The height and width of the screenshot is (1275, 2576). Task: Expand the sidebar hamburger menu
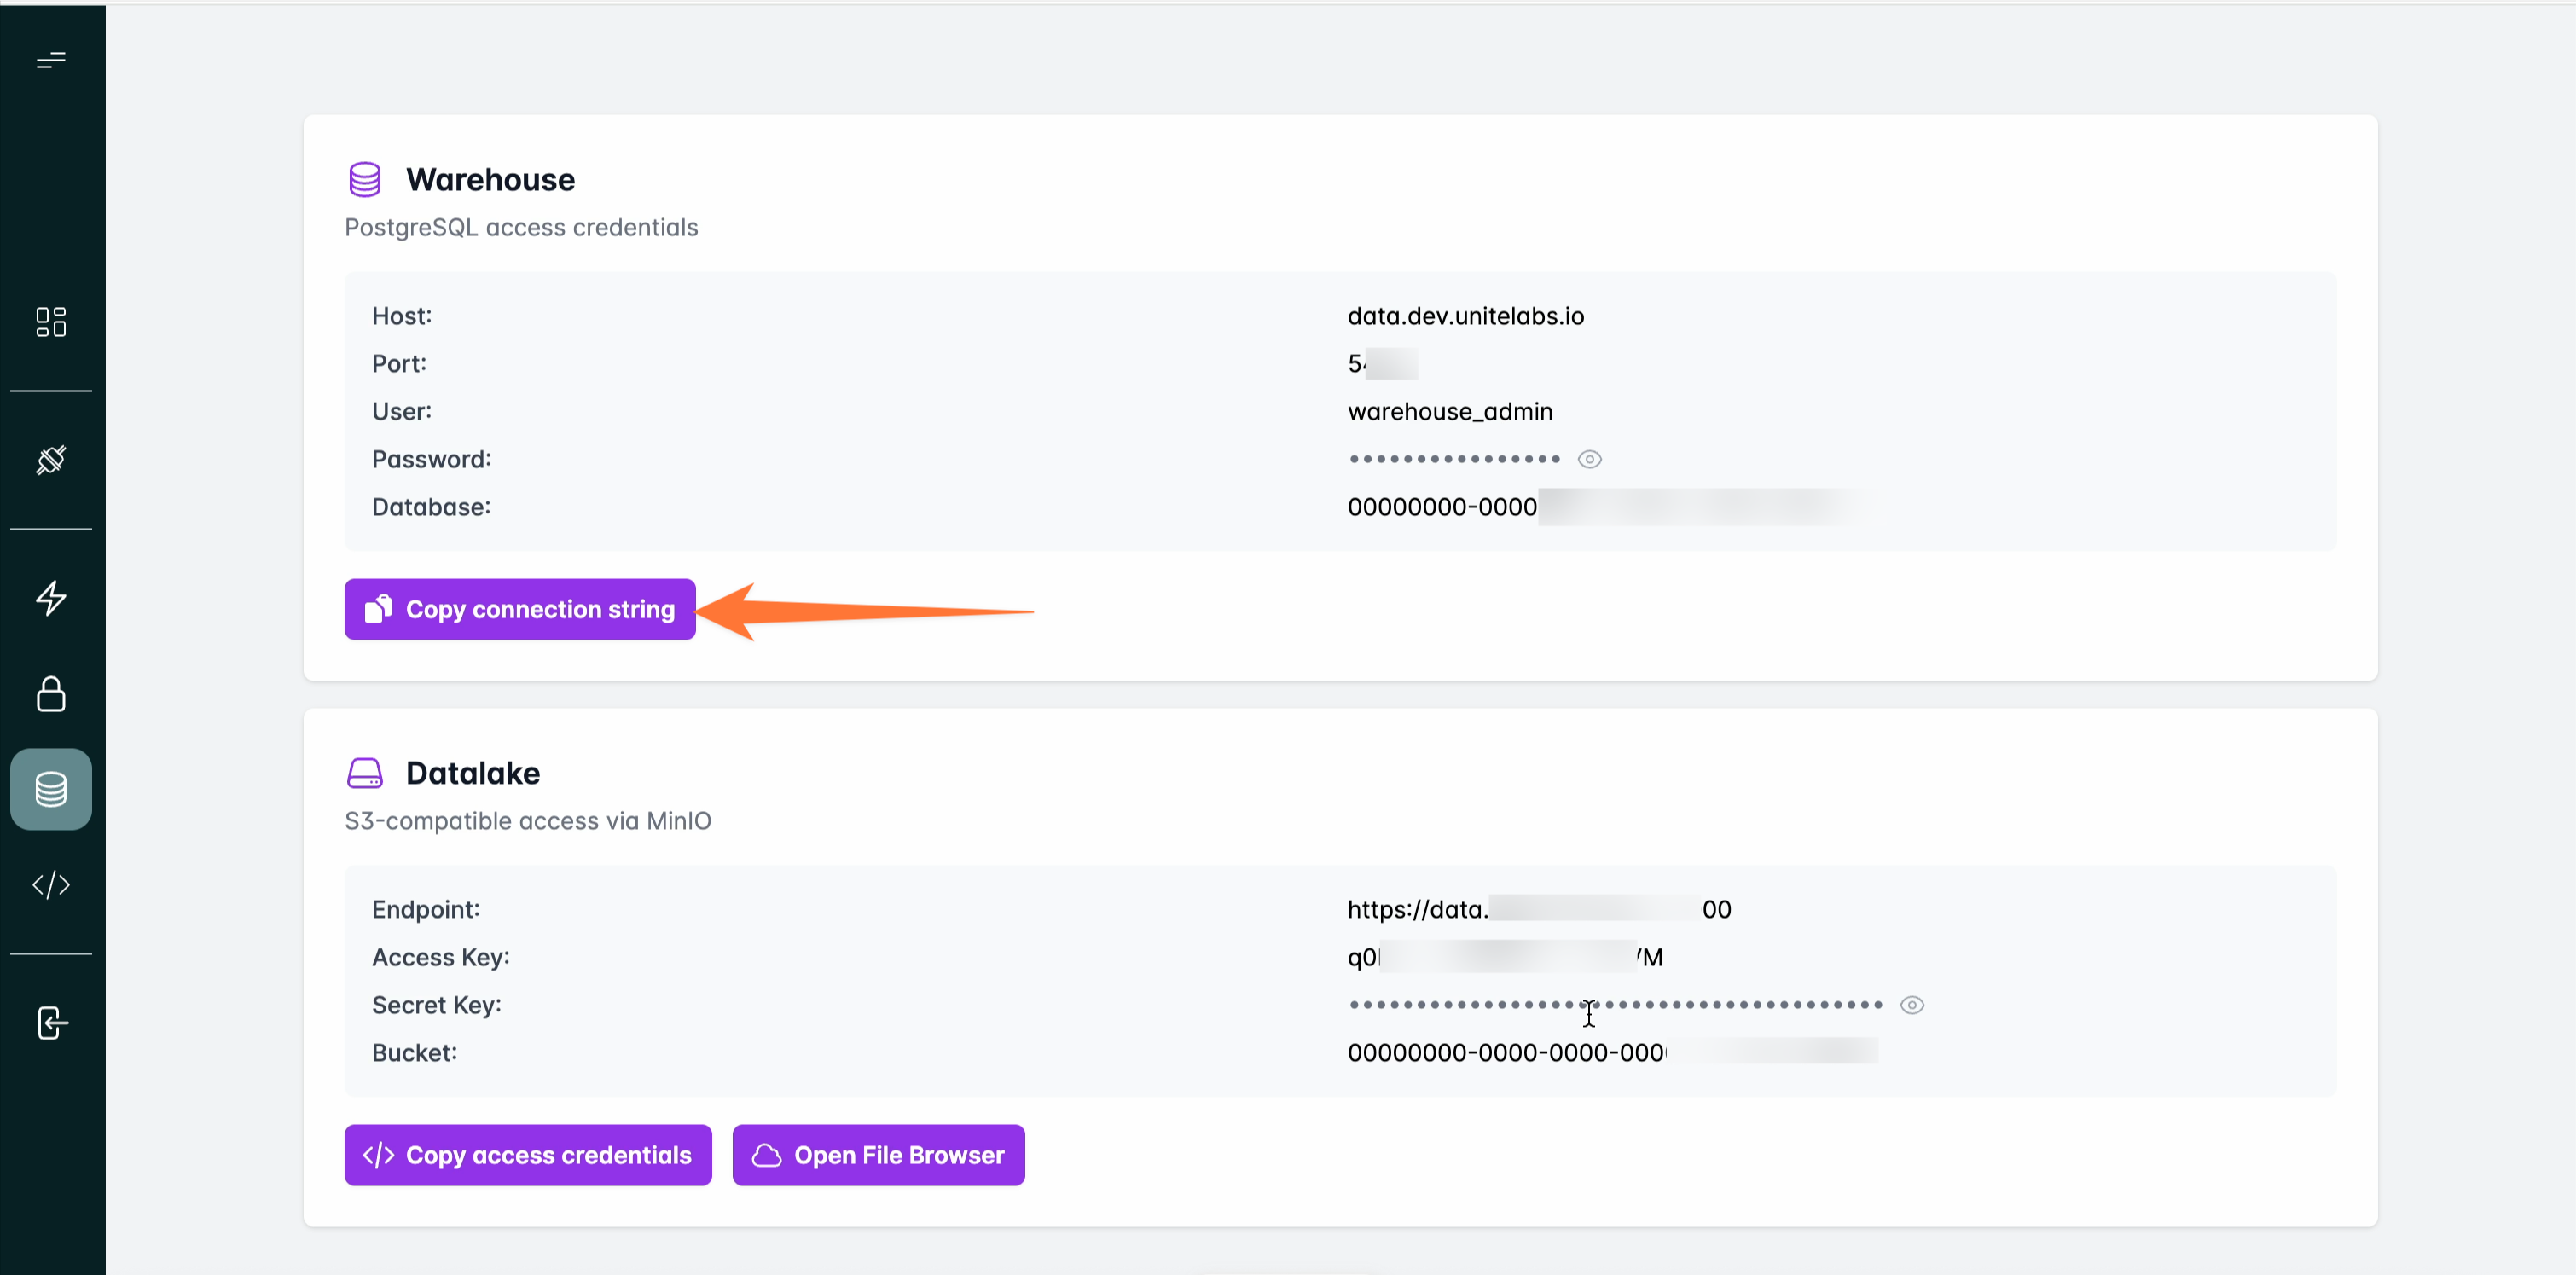(x=51, y=61)
